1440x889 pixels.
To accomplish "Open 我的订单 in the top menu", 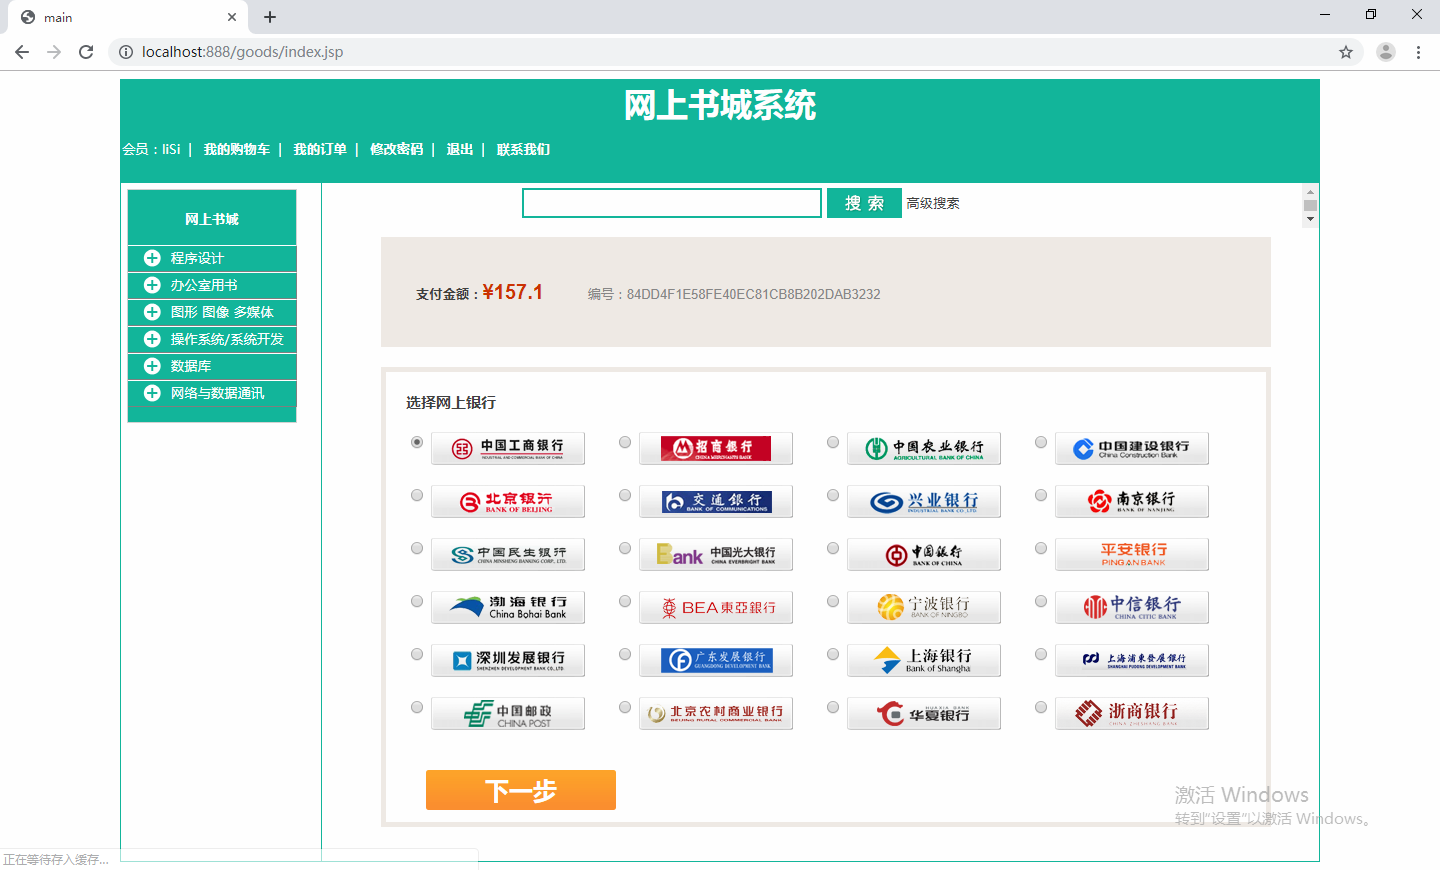I will click(320, 149).
